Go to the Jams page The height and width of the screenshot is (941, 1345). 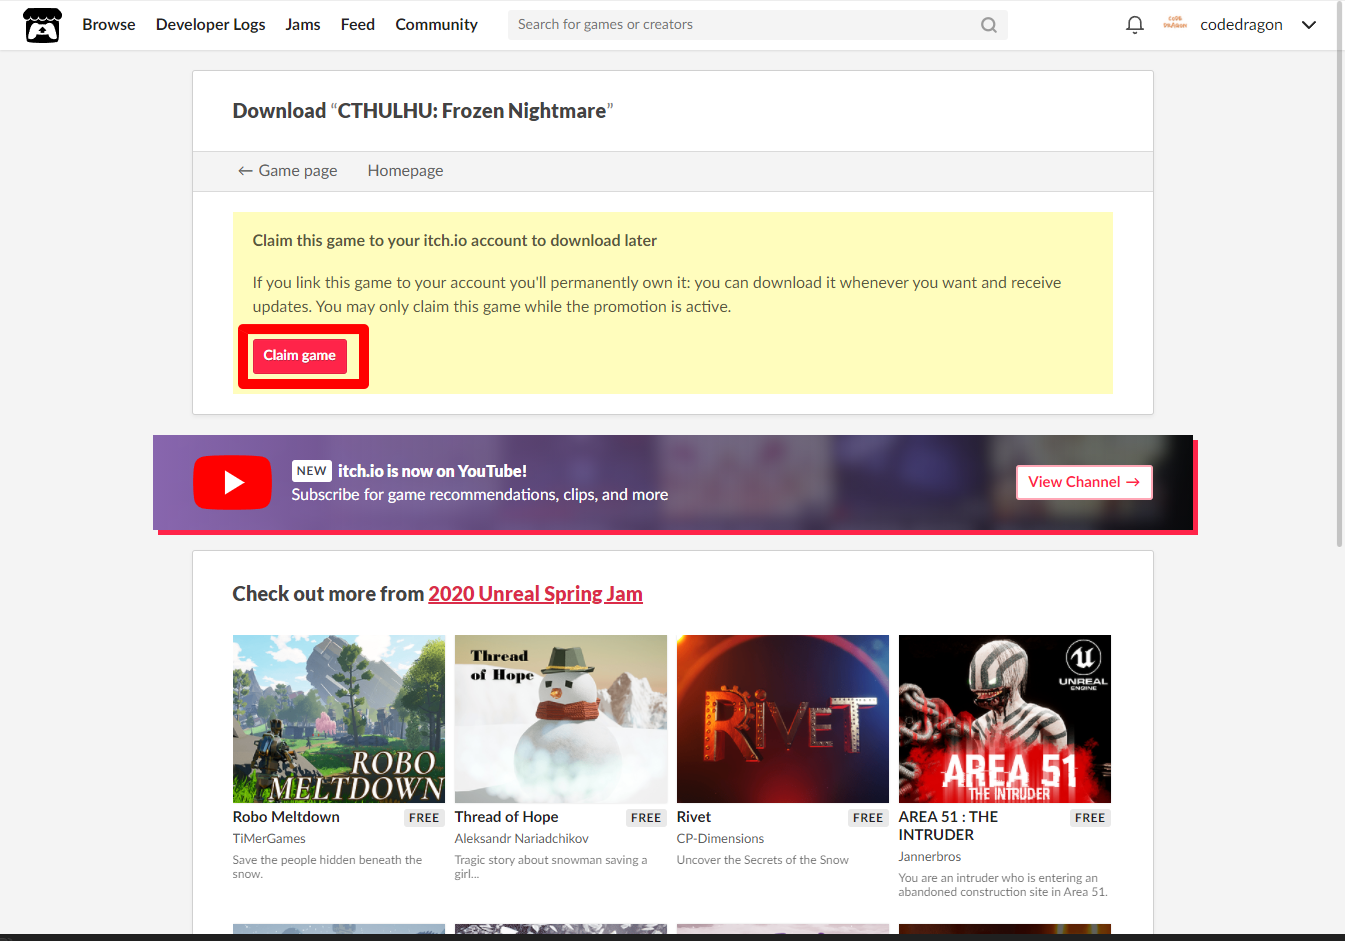pyautogui.click(x=303, y=24)
